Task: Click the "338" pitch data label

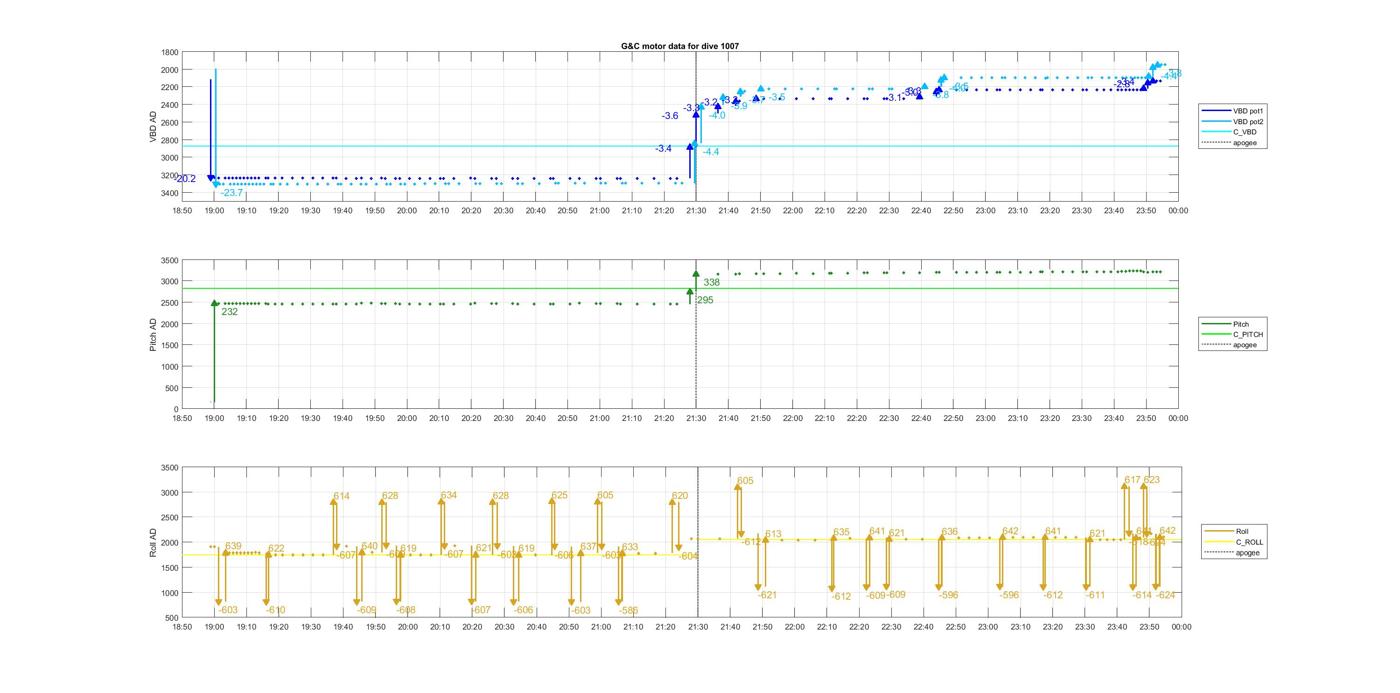Action: [x=712, y=282]
